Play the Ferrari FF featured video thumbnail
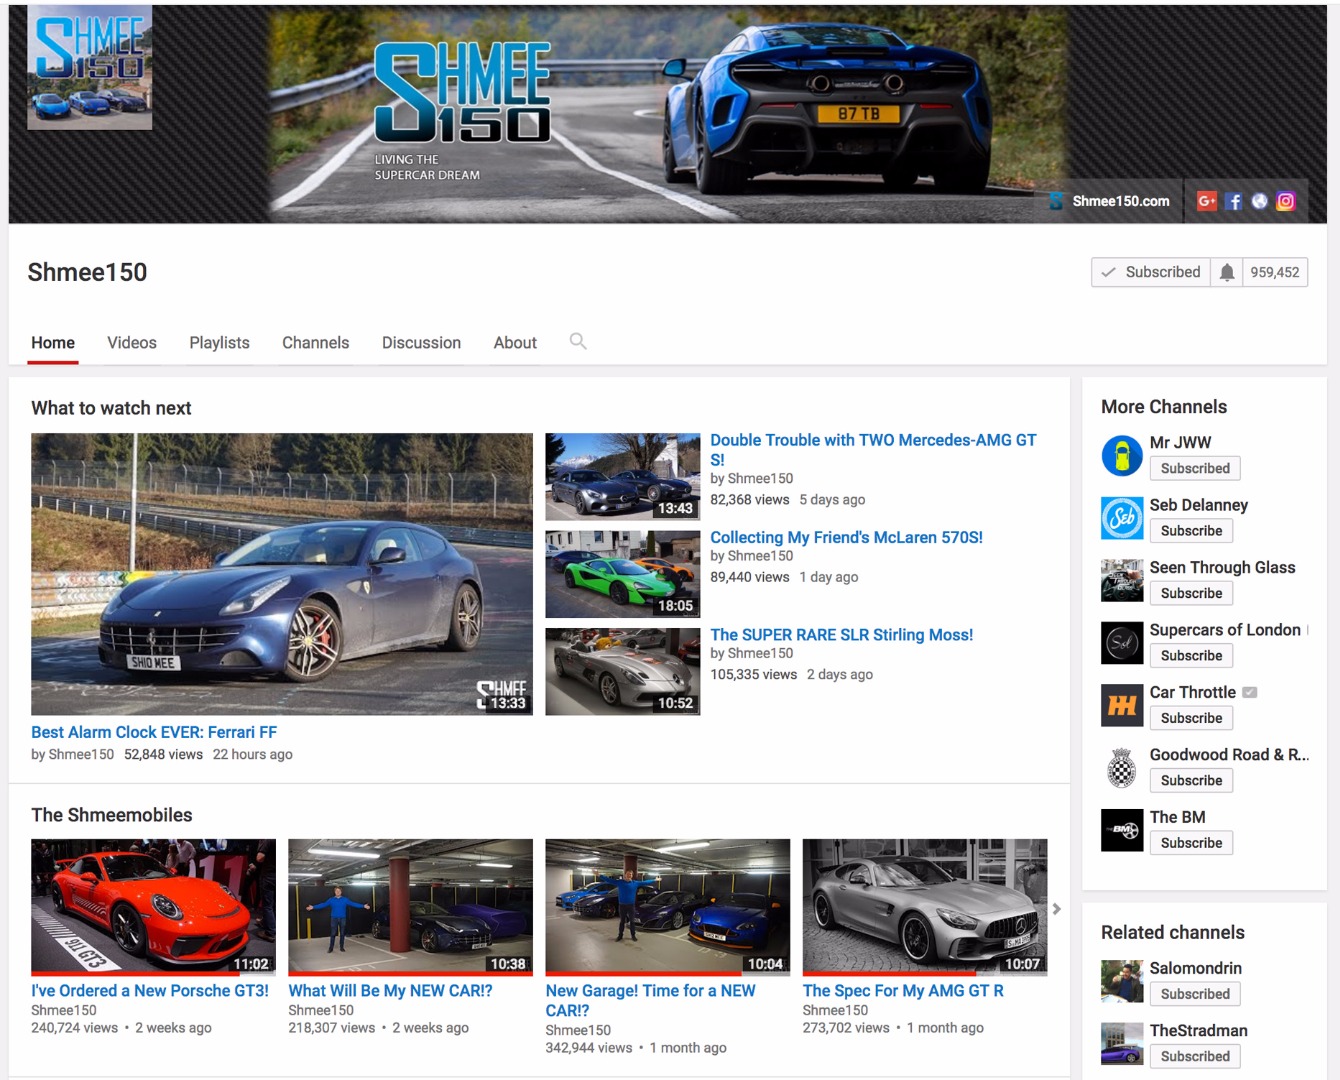Screen dimensions: 1340x1080 tap(281, 573)
